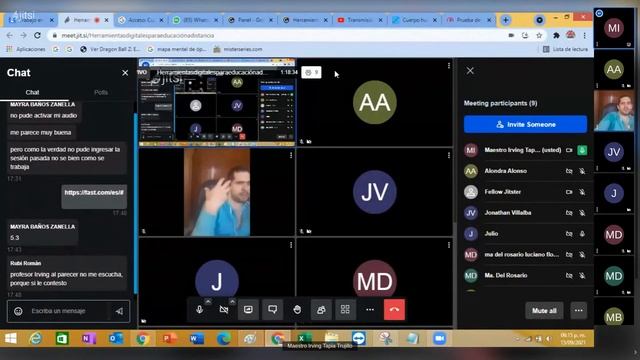The image size is (640, 360).
Task: Select Alondra Alonso in participants list
Action: [525, 171]
